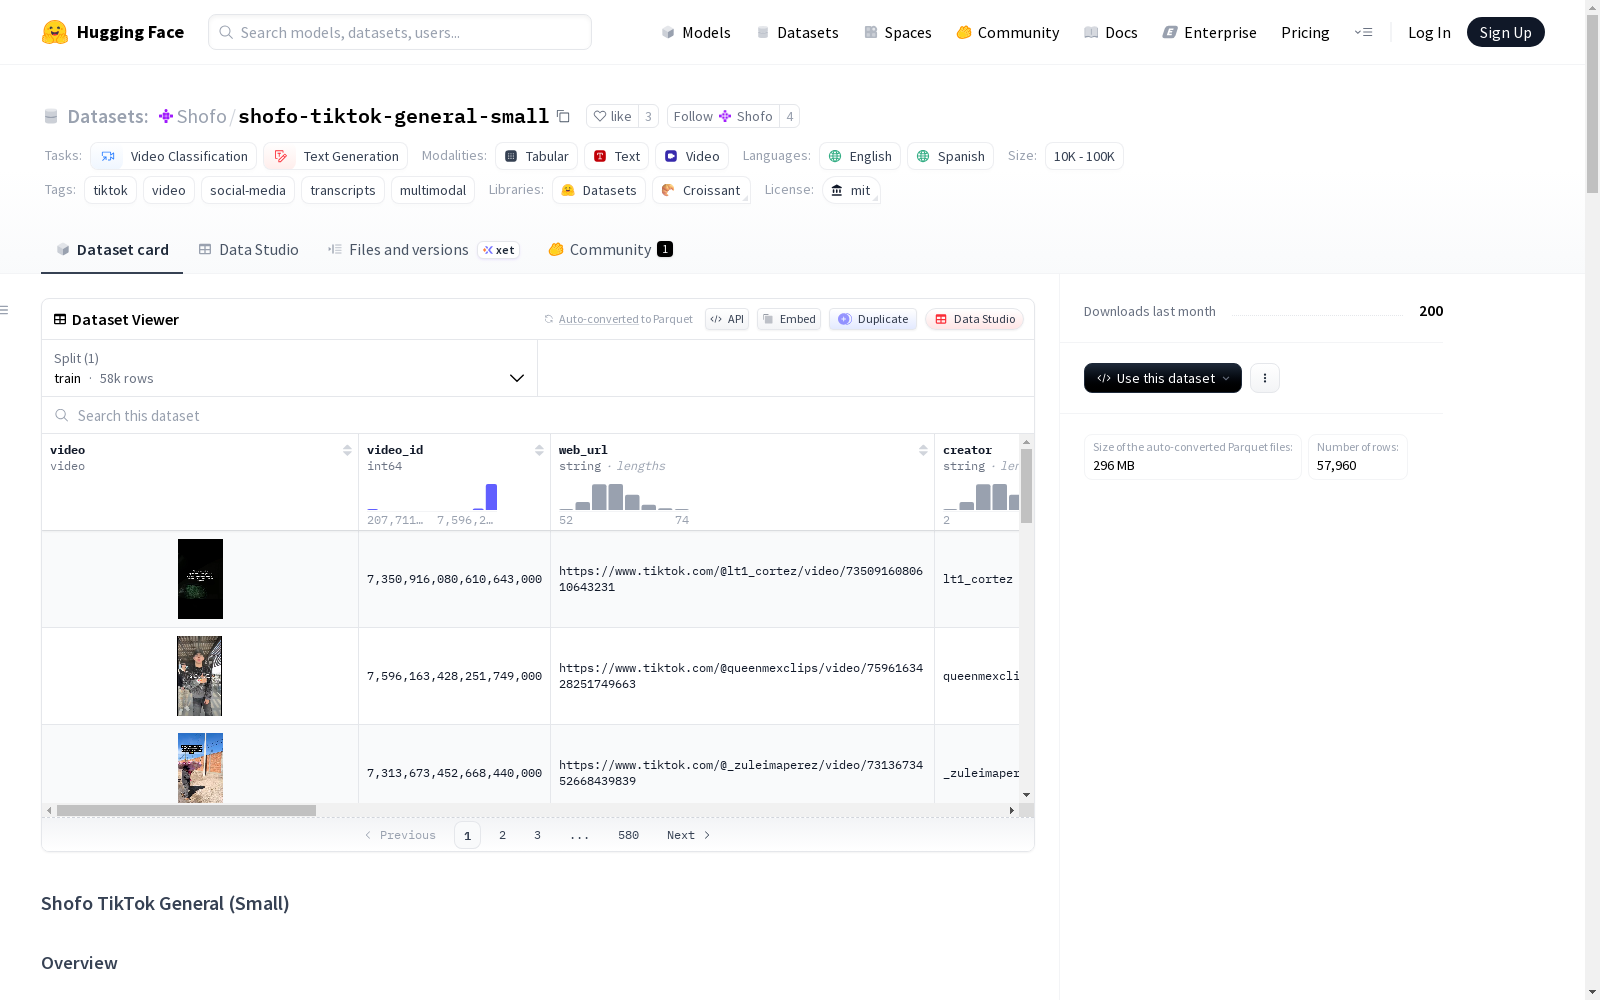Click the search magnifier in dataset search

(x=62, y=415)
